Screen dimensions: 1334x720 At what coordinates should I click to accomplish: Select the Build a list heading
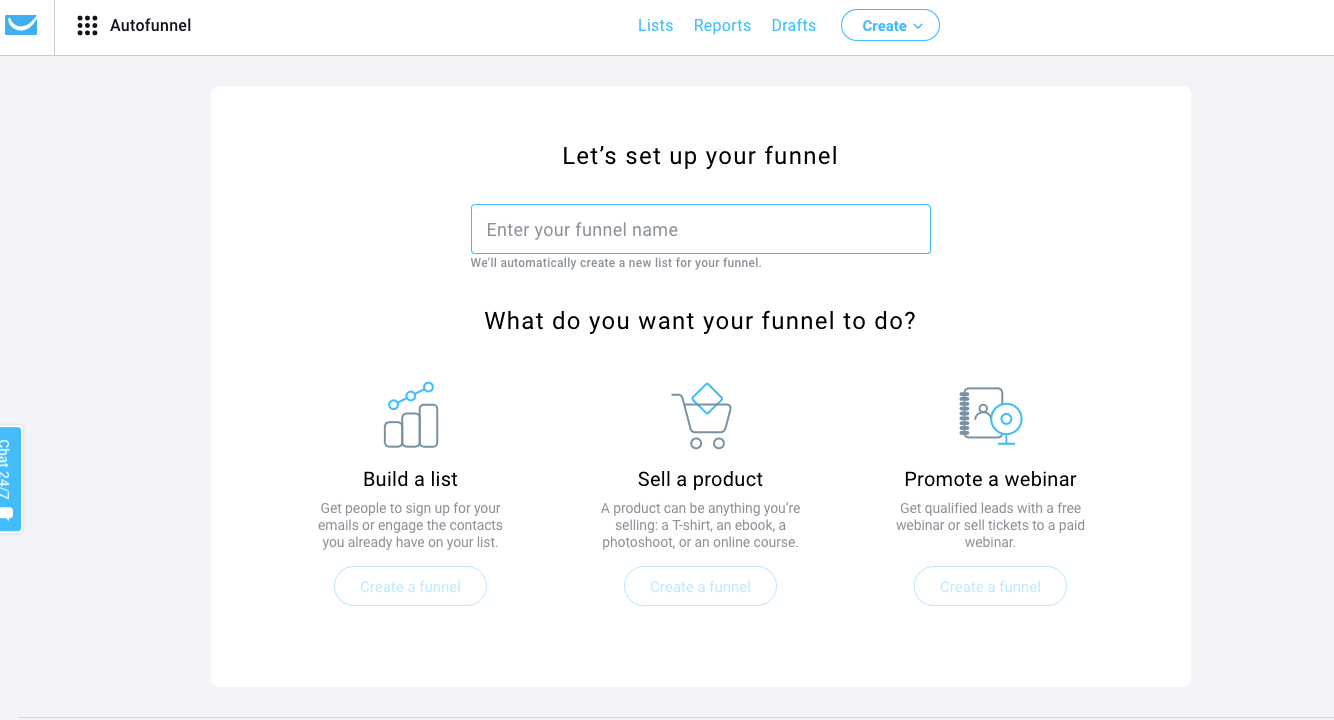pyautogui.click(x=411, y=479)
